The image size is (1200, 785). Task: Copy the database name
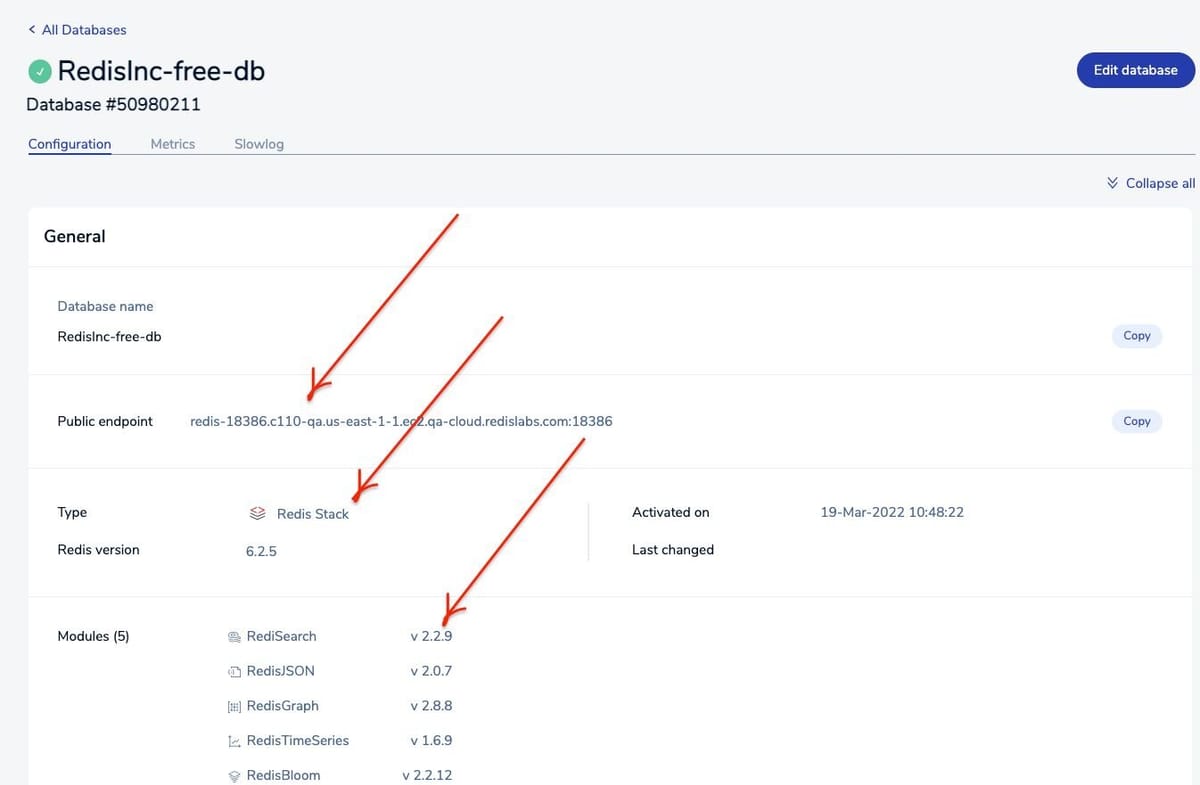1136,336
